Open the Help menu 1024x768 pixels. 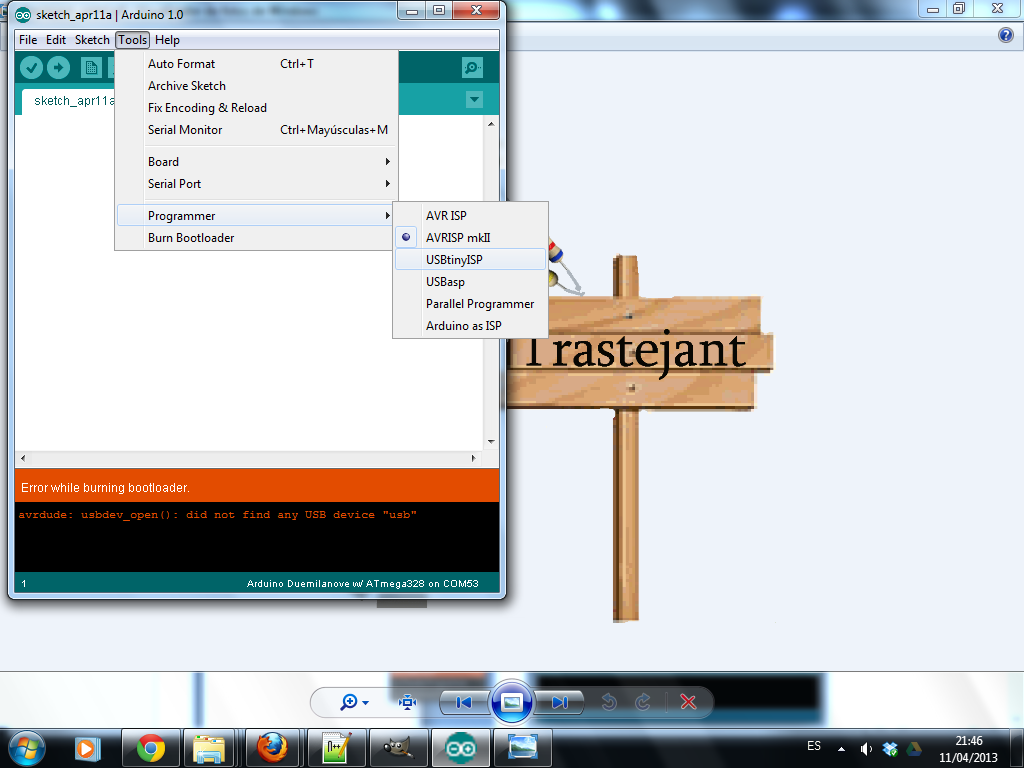pos(167,40)
